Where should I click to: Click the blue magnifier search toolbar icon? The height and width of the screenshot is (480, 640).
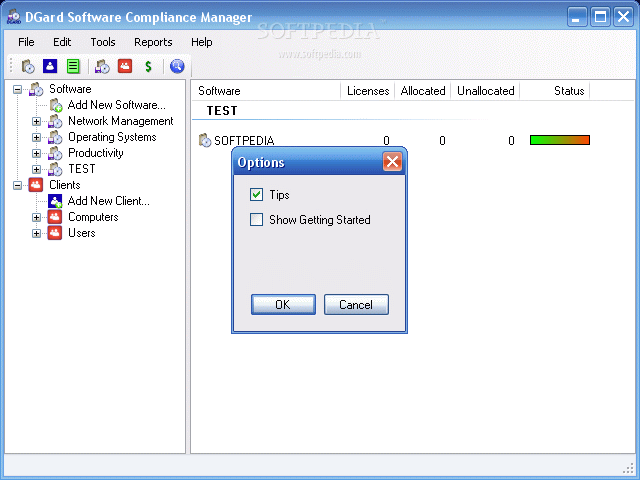(x=177, y=66)
